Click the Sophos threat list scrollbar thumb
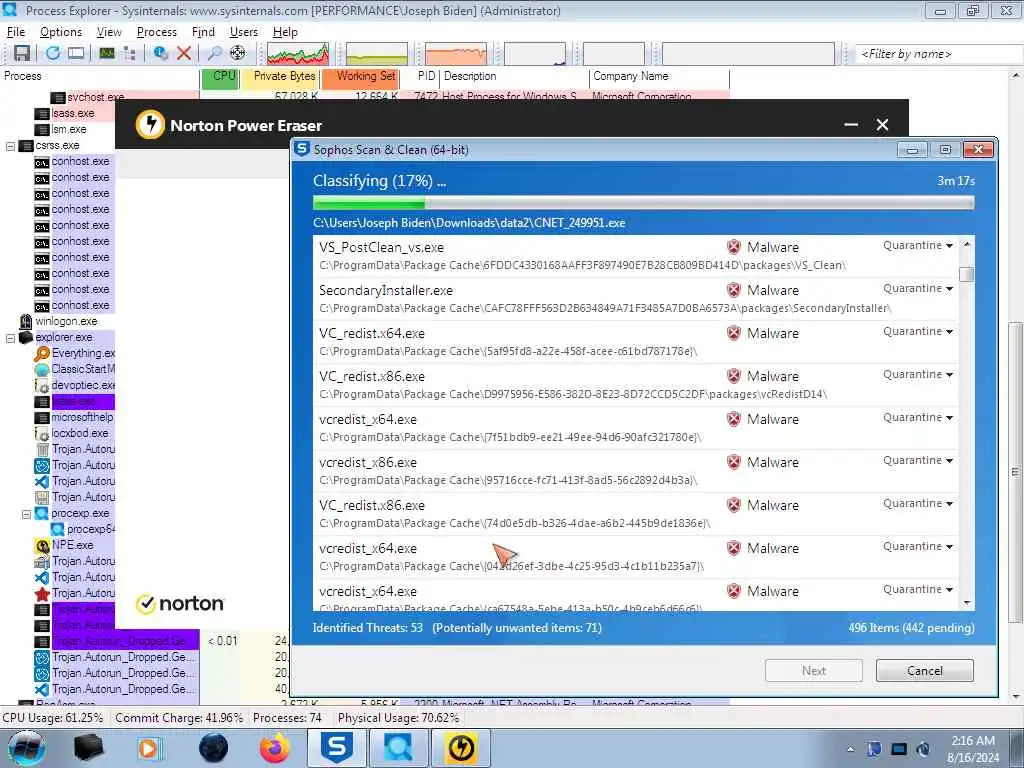 click(967, 274)
